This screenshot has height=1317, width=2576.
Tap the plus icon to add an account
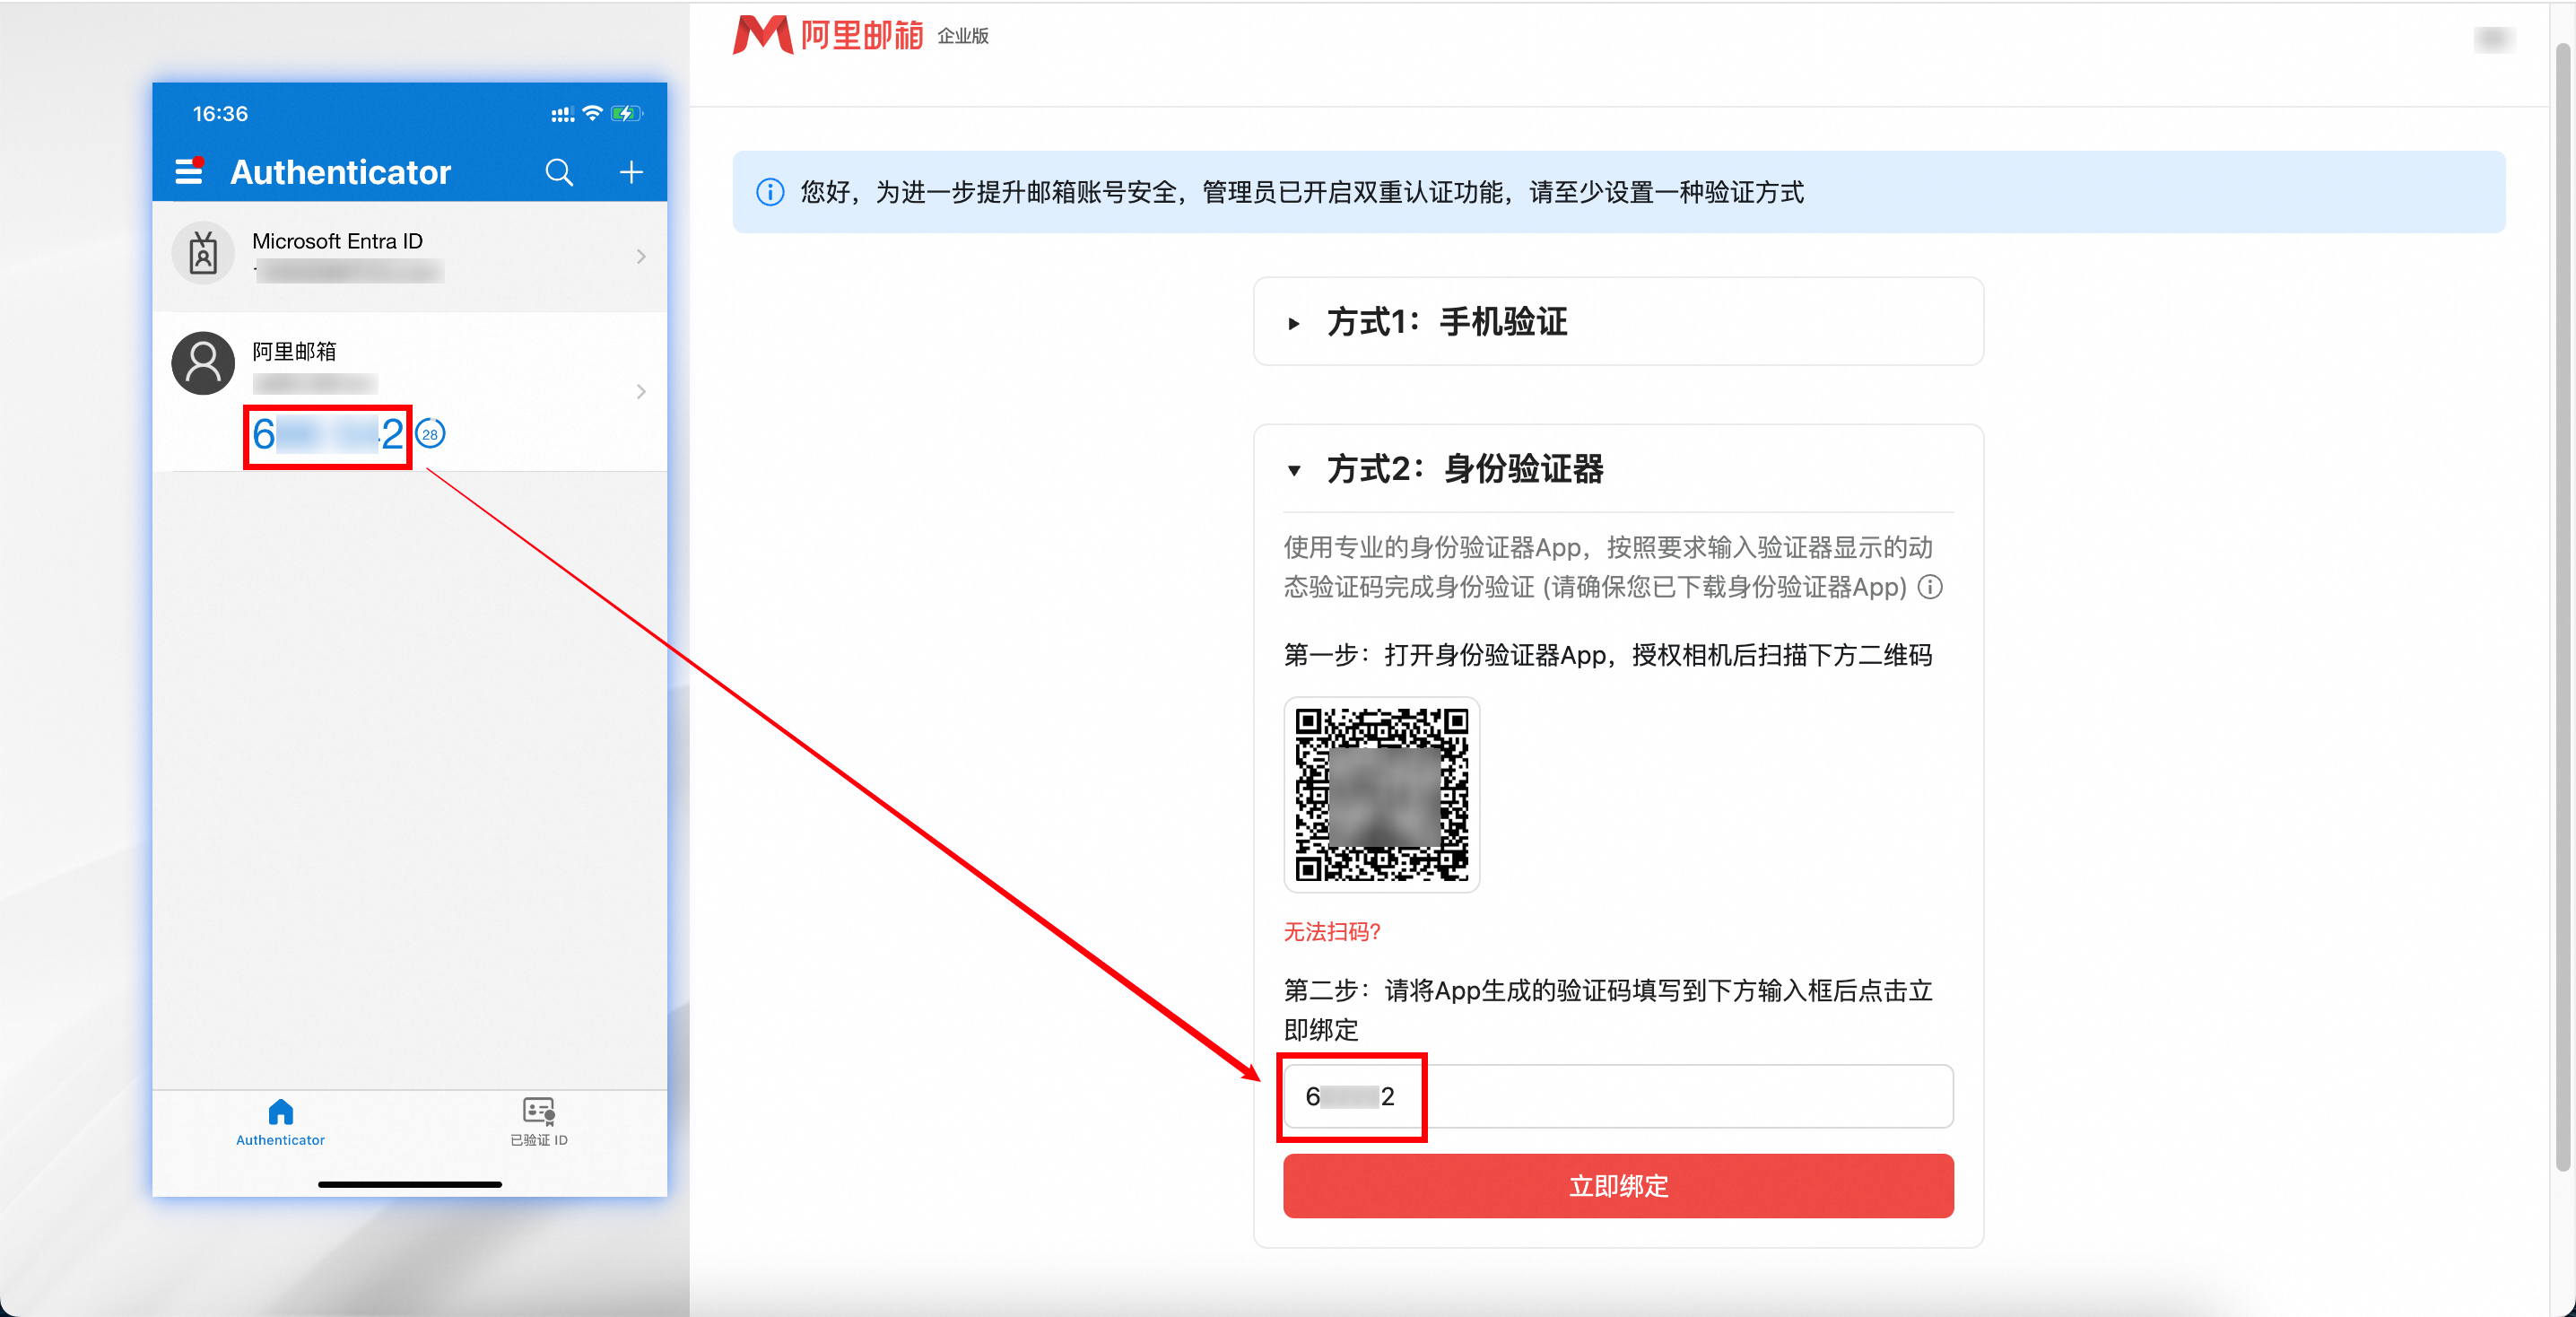(x=631, y=172)
